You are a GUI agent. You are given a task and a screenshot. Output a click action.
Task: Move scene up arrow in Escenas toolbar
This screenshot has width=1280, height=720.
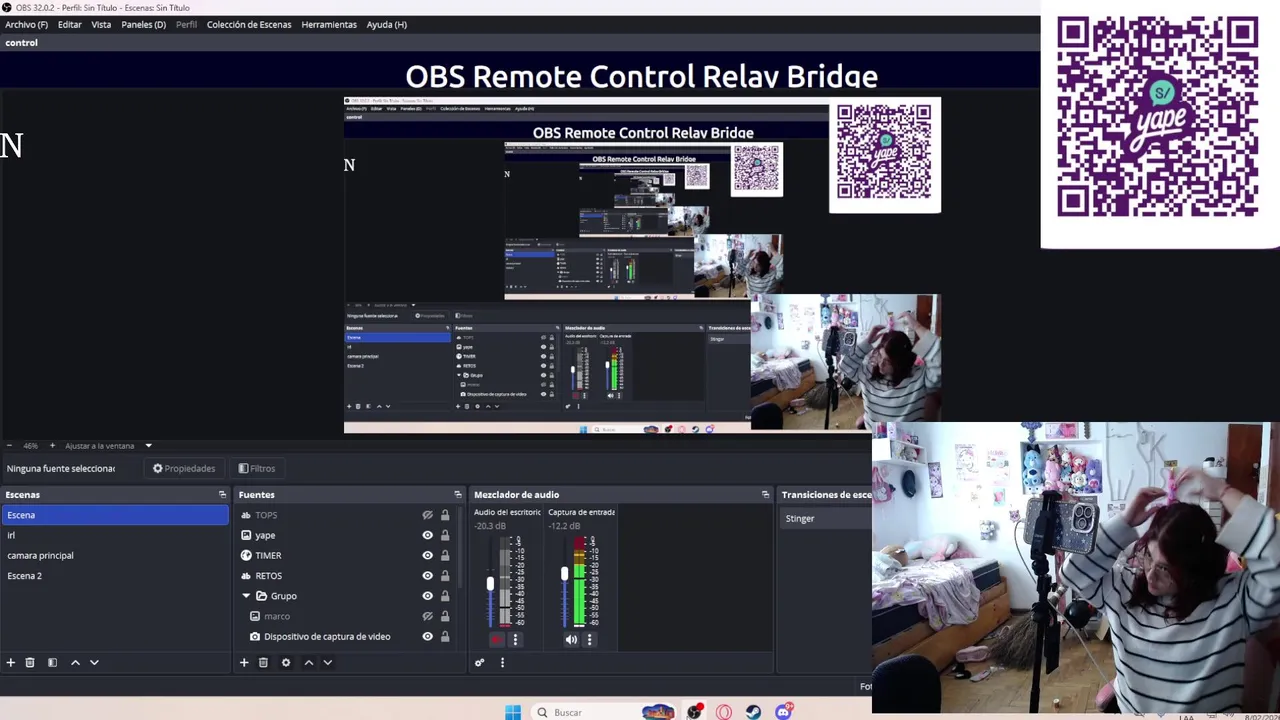pyautogui.click(x=75, y=662)
